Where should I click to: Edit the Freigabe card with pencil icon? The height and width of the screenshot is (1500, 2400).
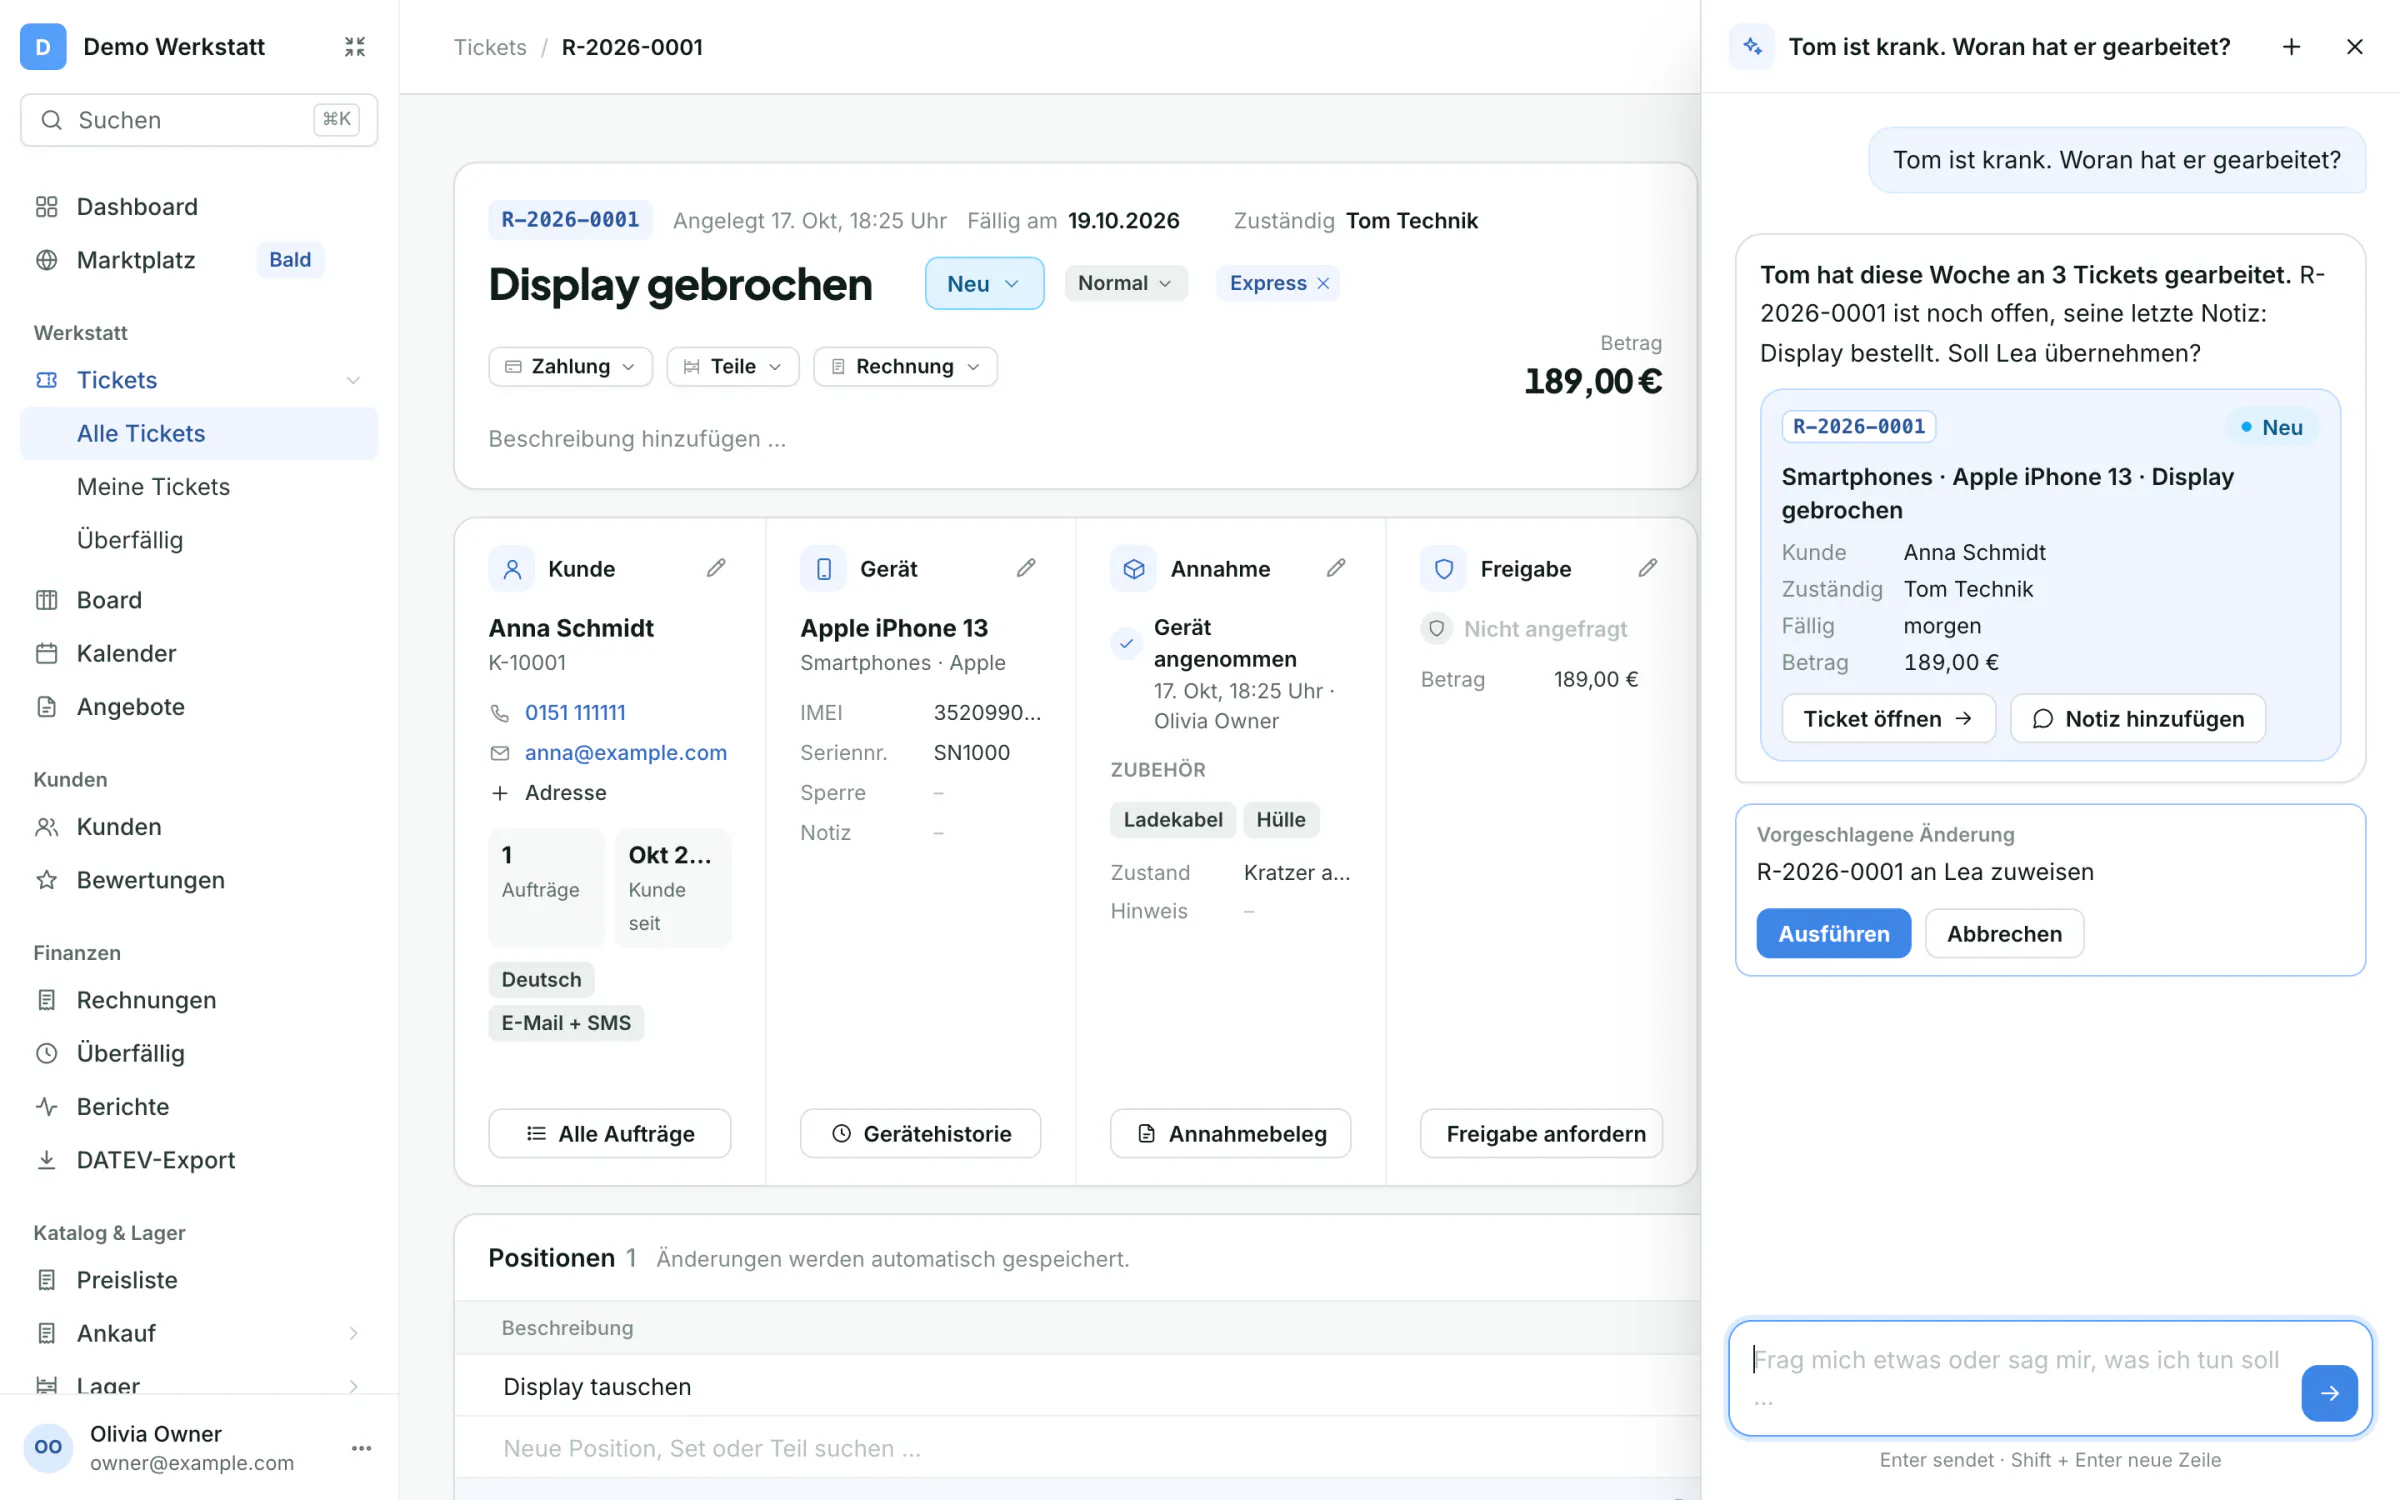click(x=1648, y=568)
